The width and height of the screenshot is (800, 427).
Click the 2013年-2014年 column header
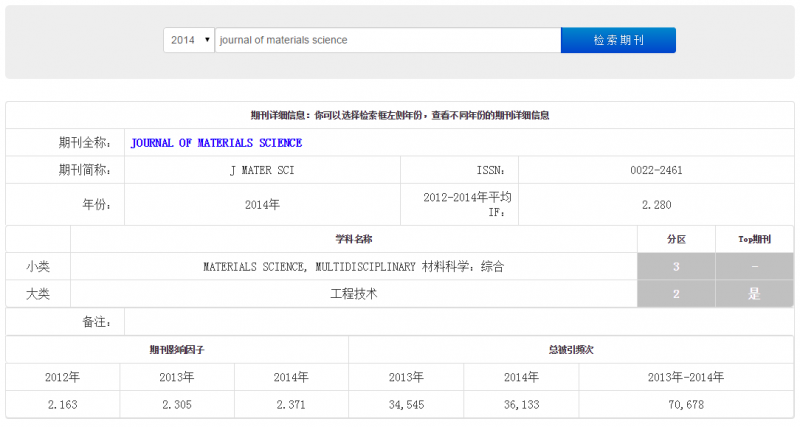coord(686,377)
